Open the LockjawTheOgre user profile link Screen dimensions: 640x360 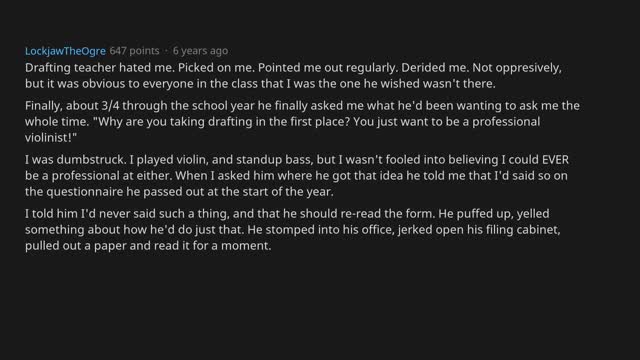[65, 51]
